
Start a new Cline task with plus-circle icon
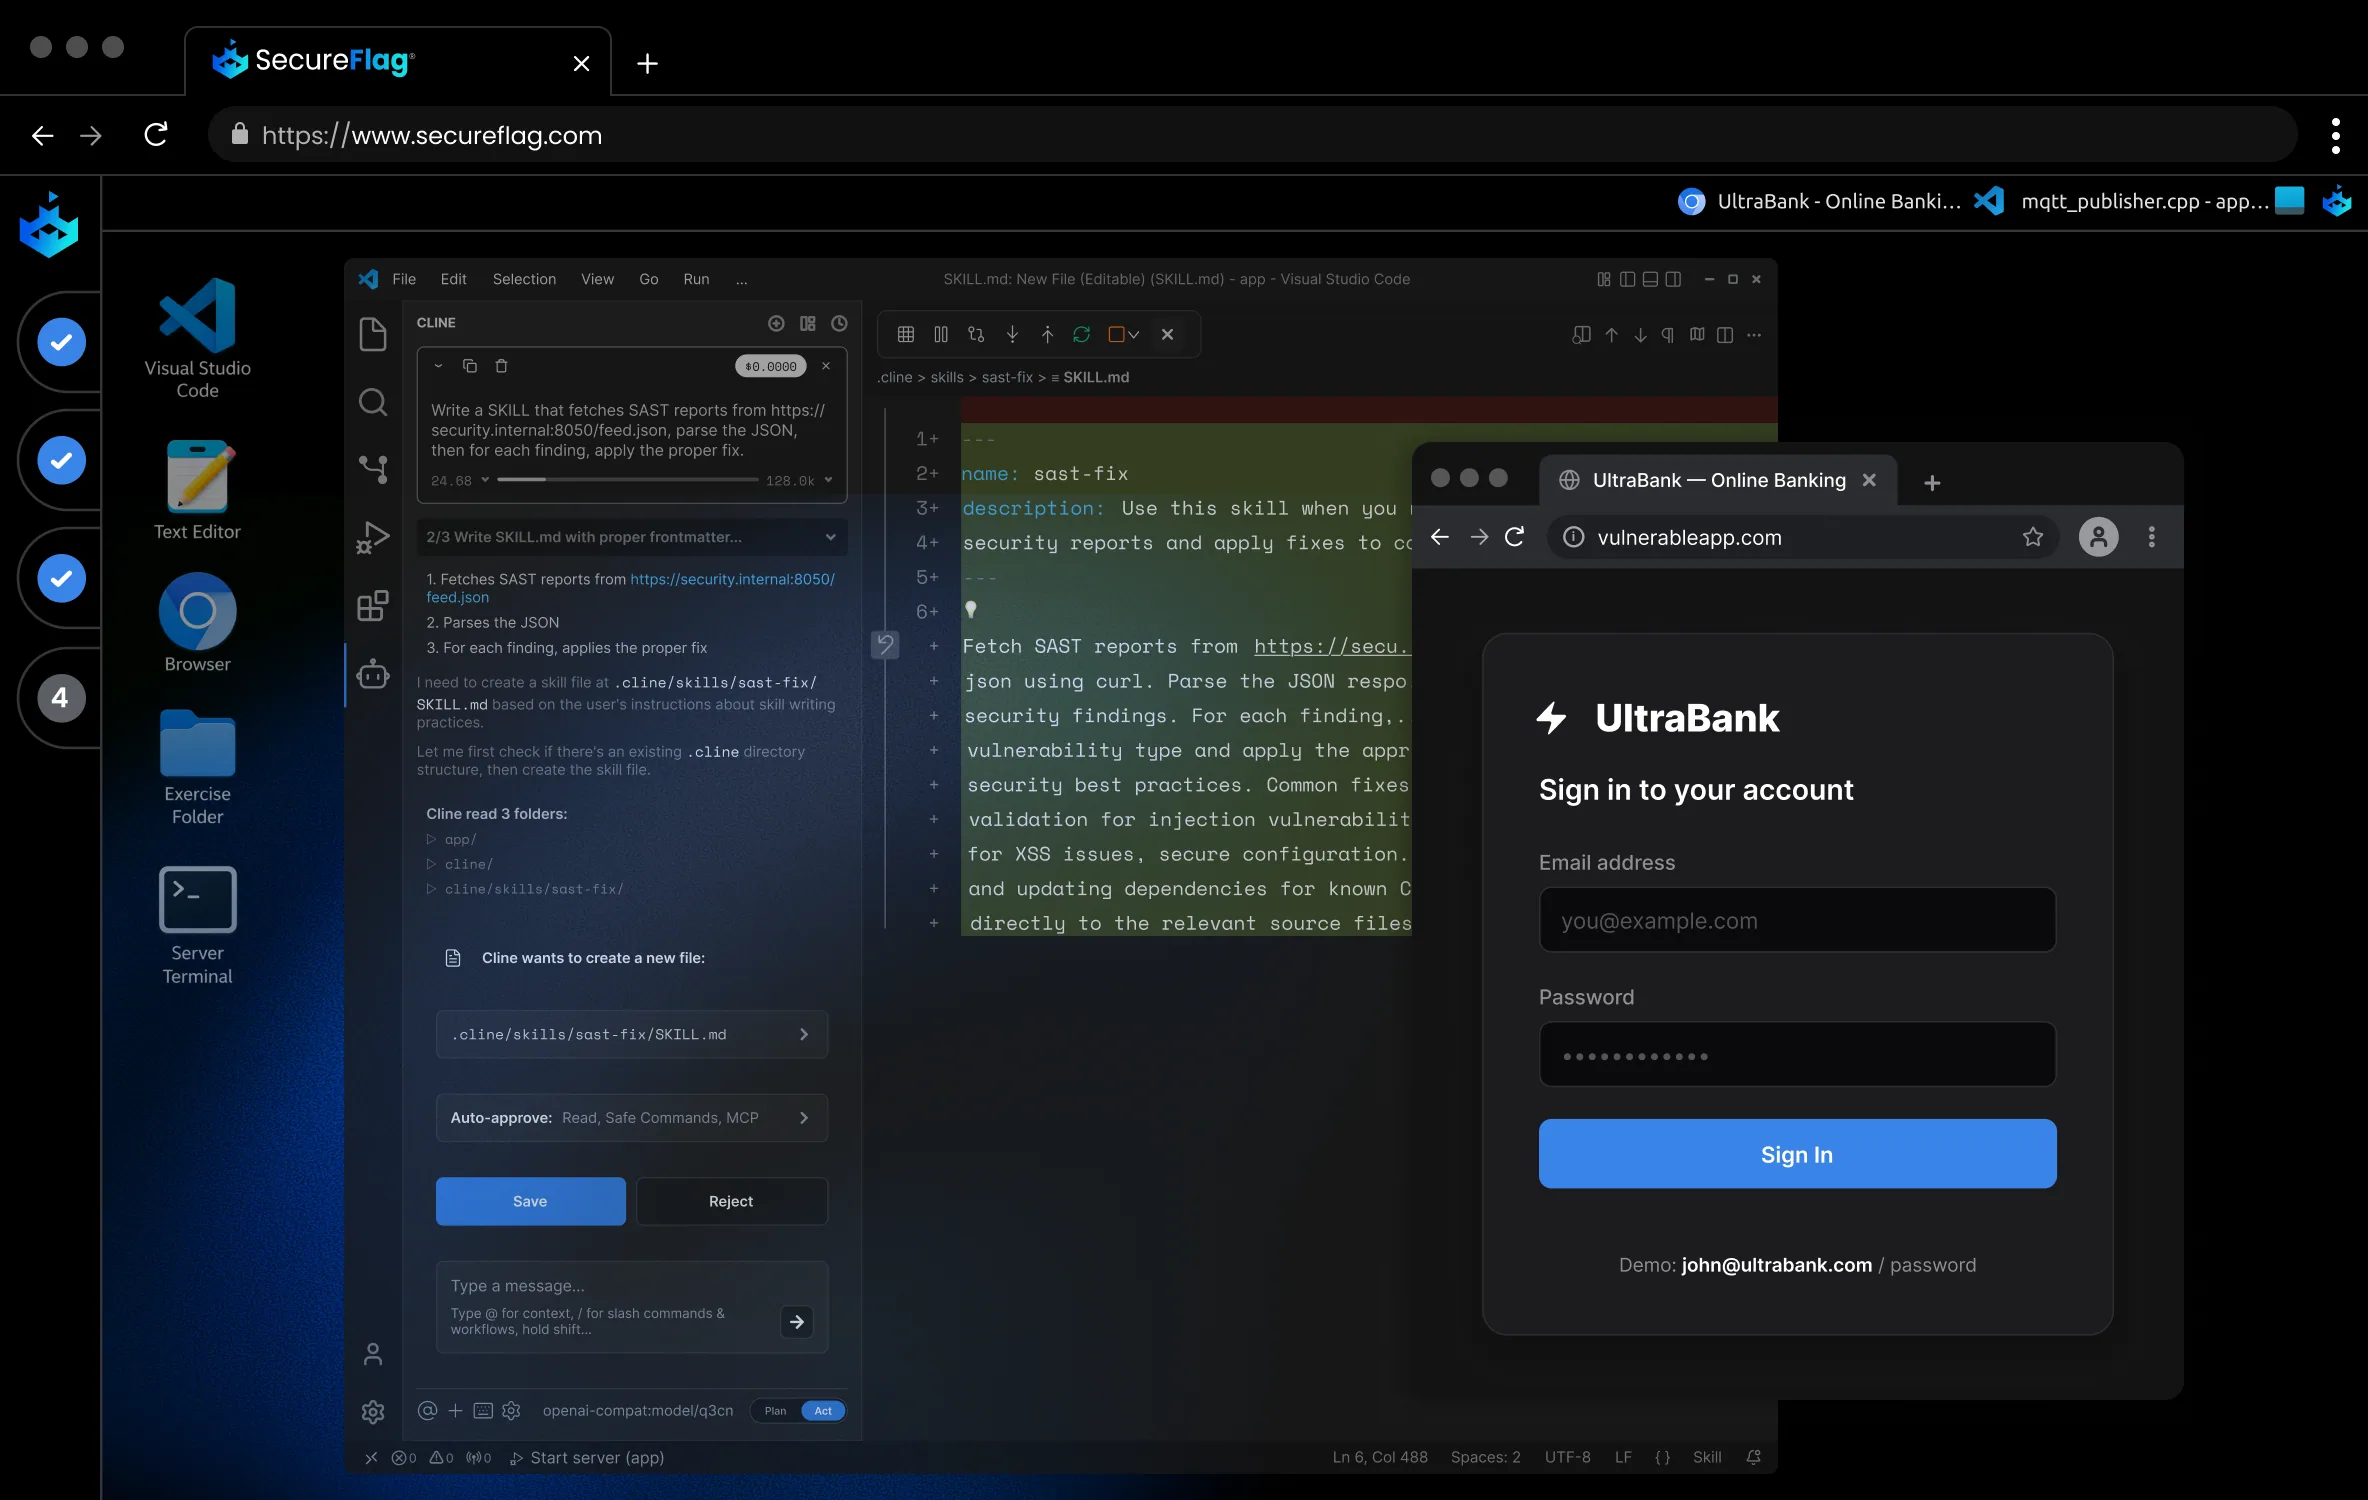click(776, 323)
